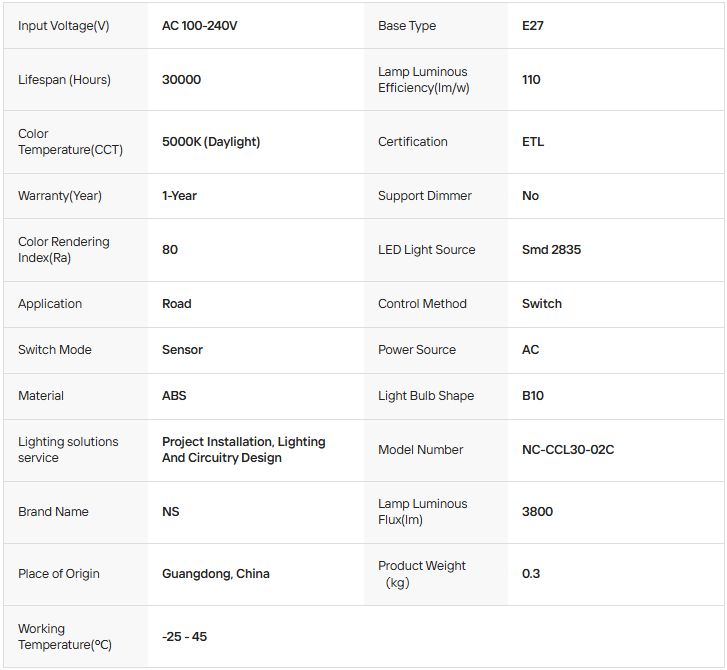This screenshot has width=727, height=670.
Task: Select the Road application value
Action: pos(177,304)
